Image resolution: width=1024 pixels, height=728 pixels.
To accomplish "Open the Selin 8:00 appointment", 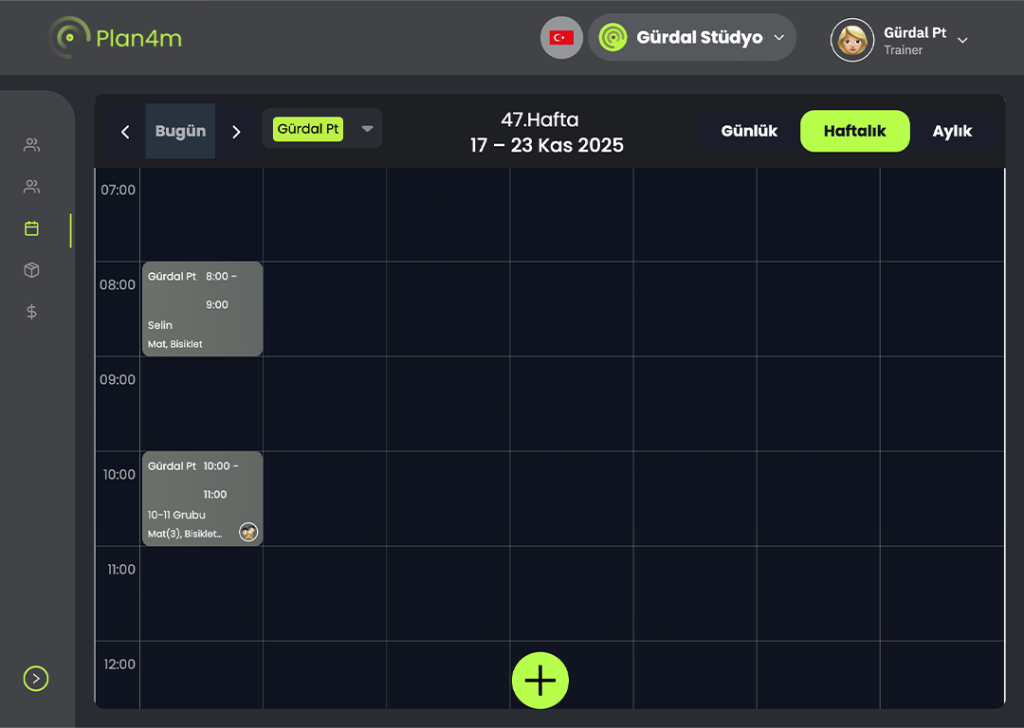I will (202, 309).
